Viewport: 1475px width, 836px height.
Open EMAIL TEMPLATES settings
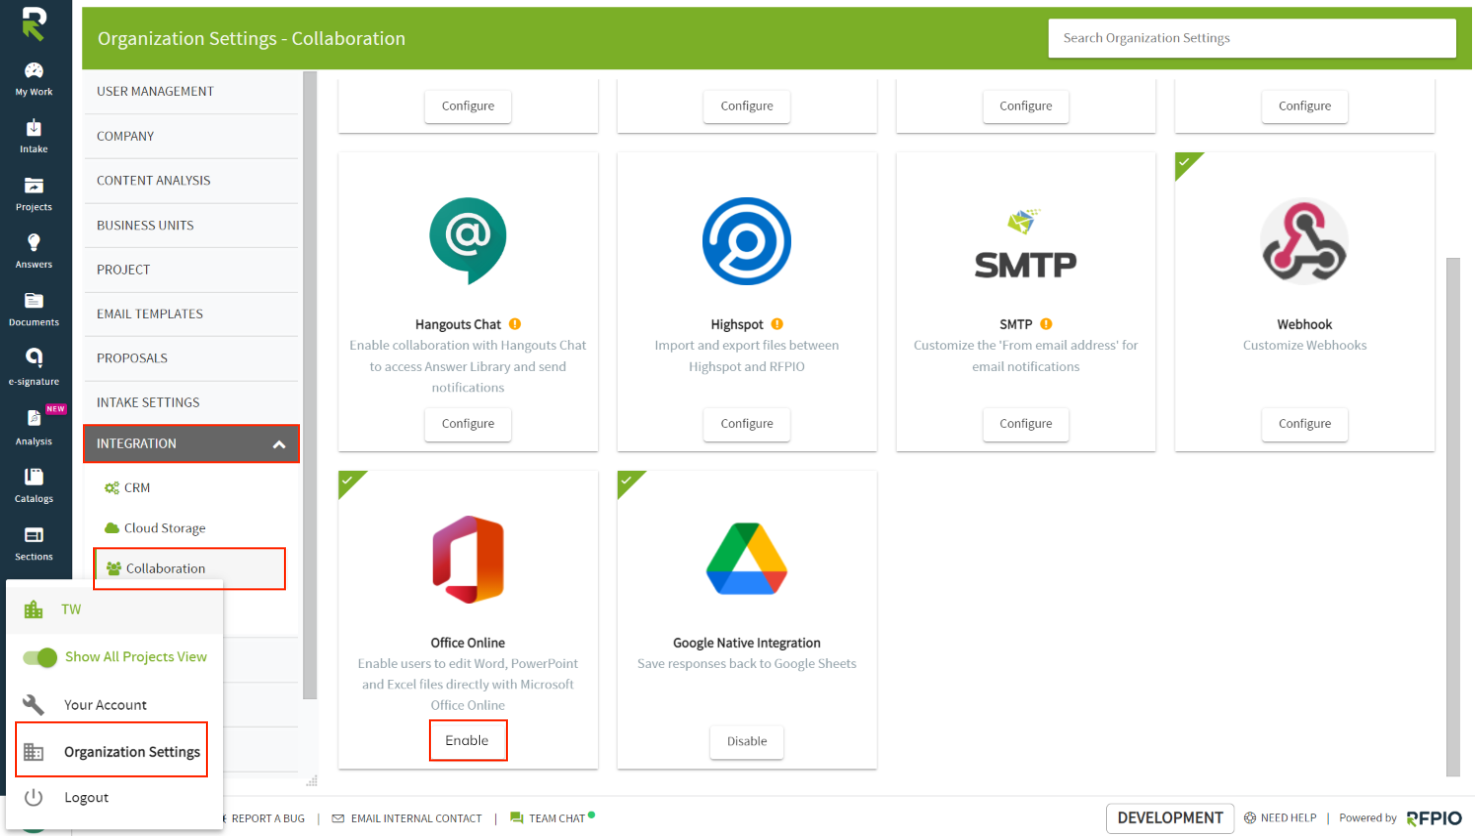191,314
